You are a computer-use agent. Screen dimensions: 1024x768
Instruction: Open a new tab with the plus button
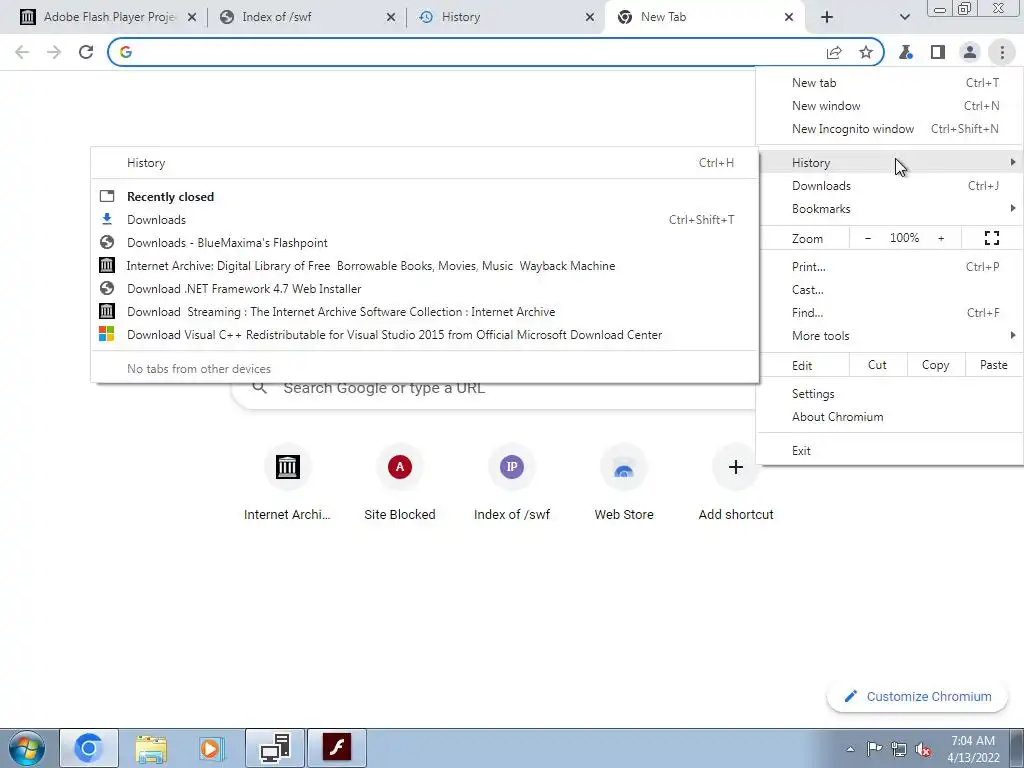(x=827, y=17)
